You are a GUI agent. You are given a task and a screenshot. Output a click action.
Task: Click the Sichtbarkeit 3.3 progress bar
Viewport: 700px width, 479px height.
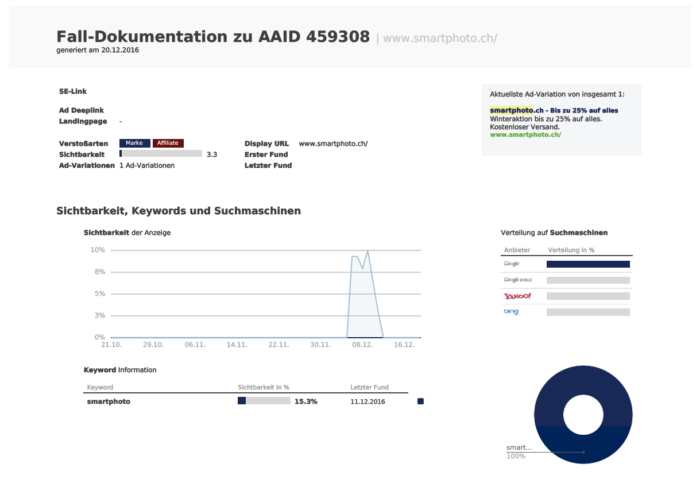point(160,154)
